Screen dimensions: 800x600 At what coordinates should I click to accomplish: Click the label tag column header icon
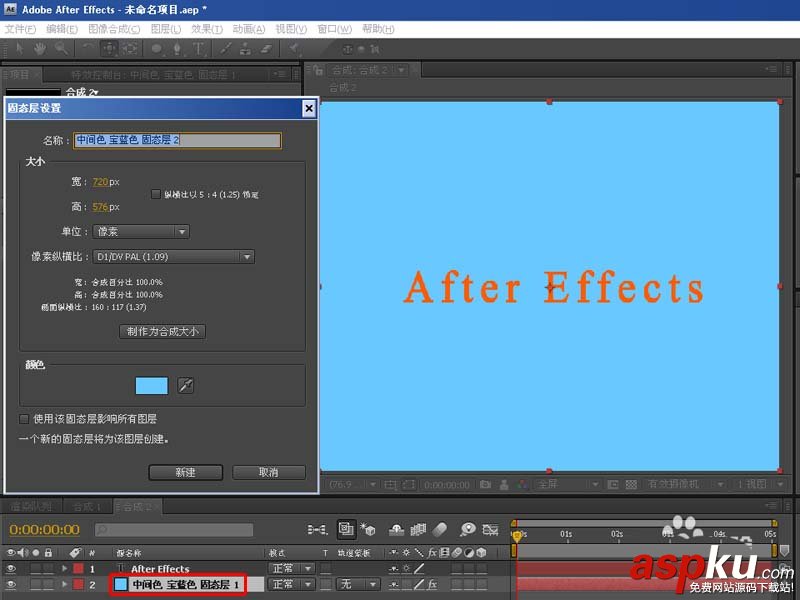(76, 553)
